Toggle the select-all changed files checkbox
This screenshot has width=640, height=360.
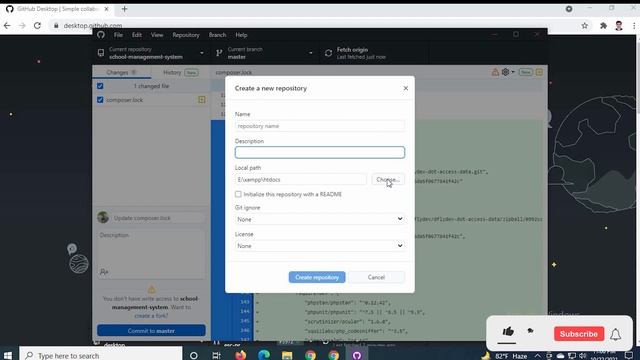[100, 86]
